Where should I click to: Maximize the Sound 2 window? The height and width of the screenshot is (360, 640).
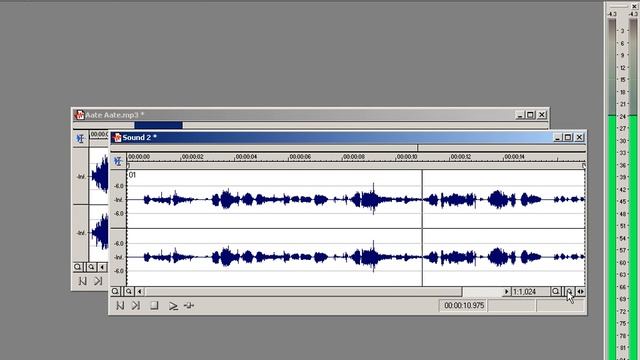click(568, 138)
